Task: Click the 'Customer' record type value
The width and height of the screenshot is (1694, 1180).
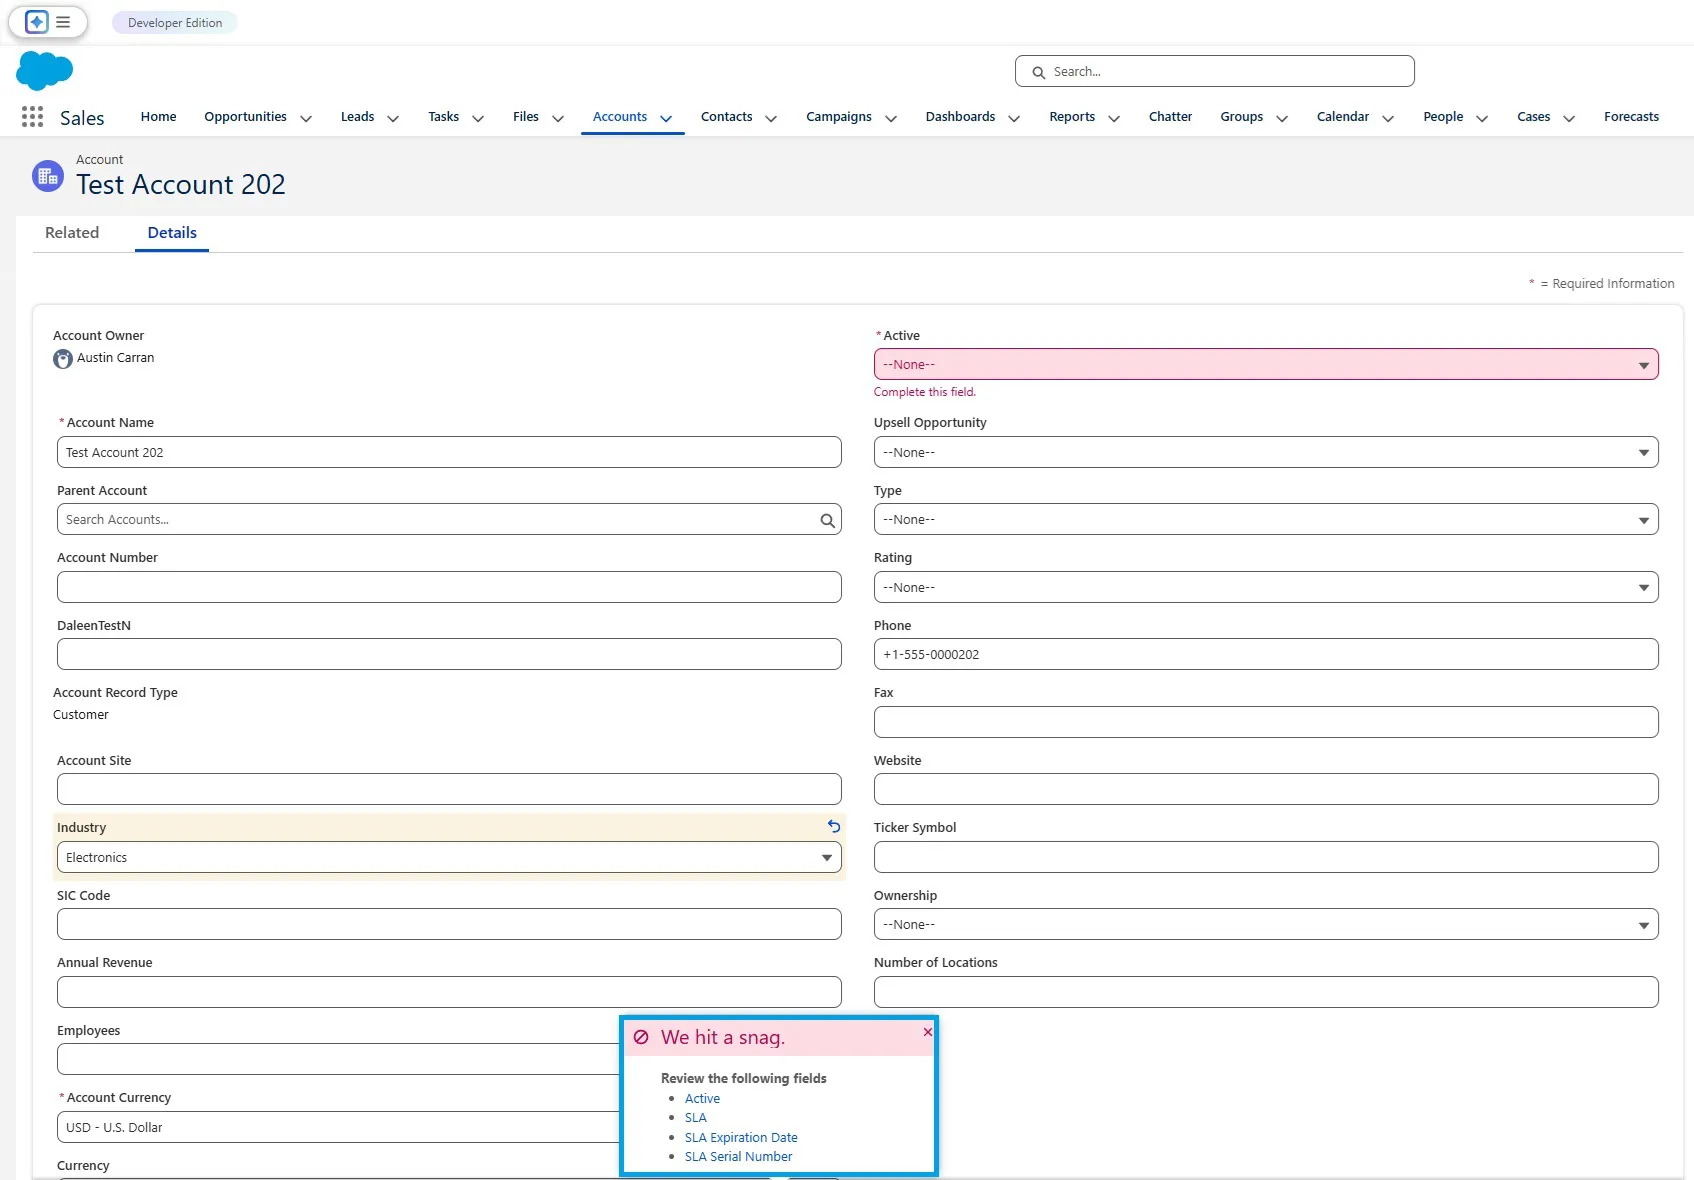Action: [81, 715]
